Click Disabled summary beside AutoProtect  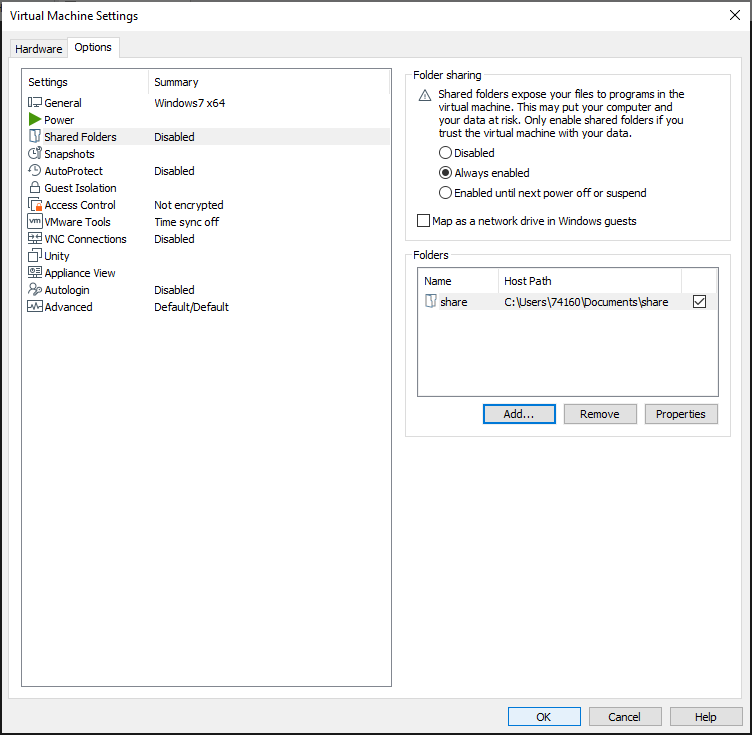(174, 171)
